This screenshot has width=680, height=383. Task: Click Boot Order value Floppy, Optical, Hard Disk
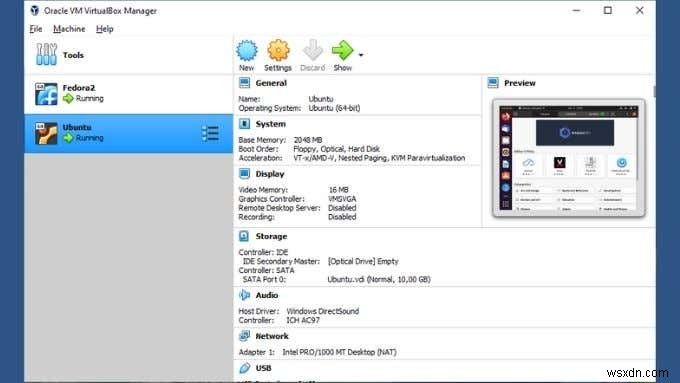(x=337, y=149)
